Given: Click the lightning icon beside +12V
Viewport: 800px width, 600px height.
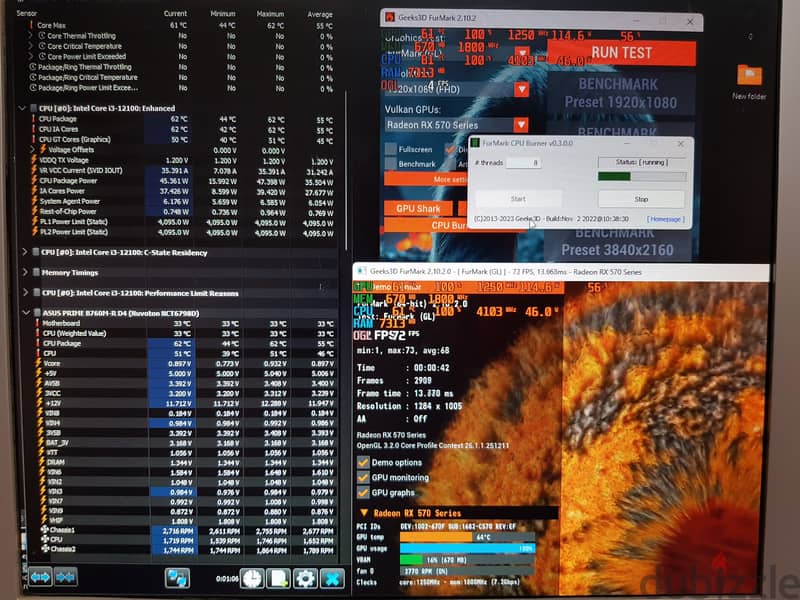Looking at the screenshot, I should point(38,403).
